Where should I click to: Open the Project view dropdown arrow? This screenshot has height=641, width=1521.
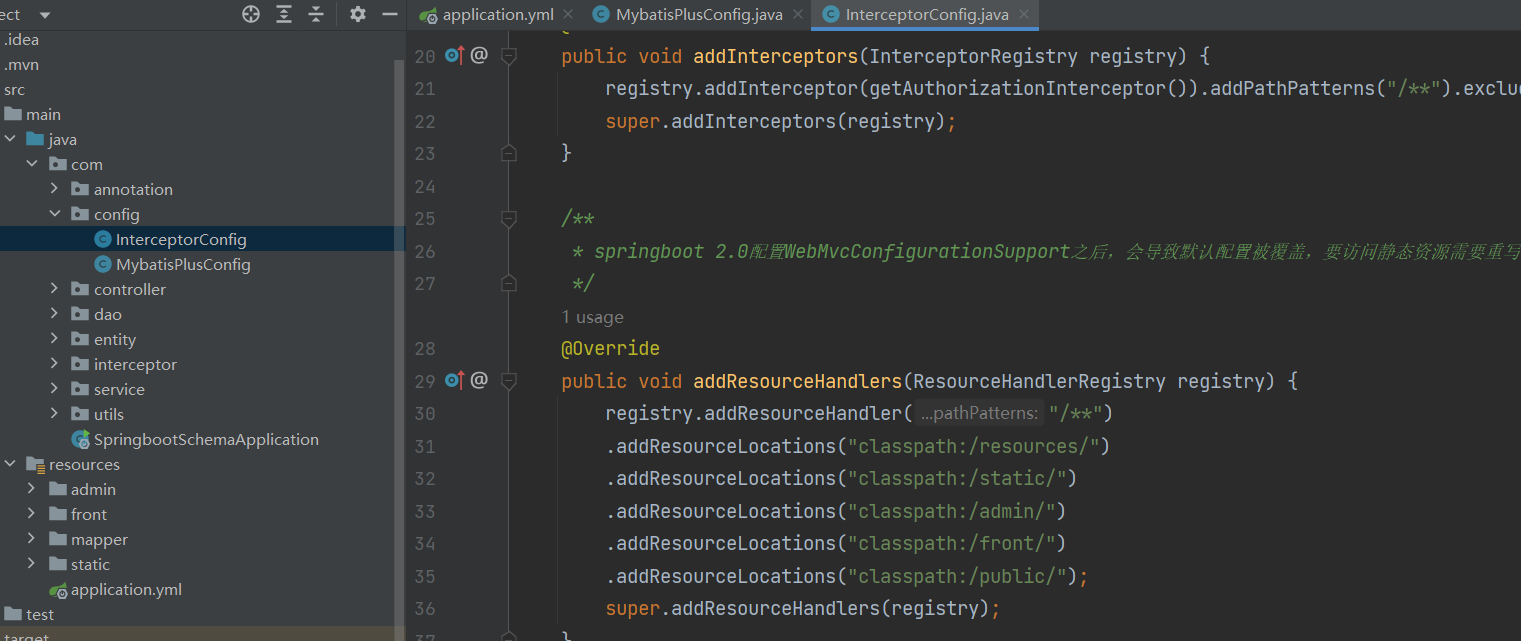click(x=45, y=15)
